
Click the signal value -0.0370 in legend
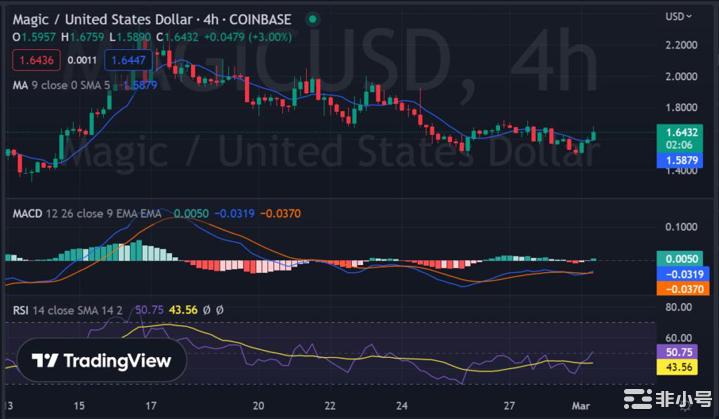(280, 213)
